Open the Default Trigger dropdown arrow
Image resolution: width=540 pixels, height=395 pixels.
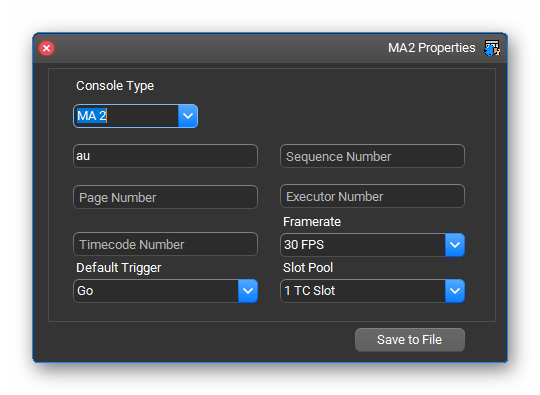point(248,291)
